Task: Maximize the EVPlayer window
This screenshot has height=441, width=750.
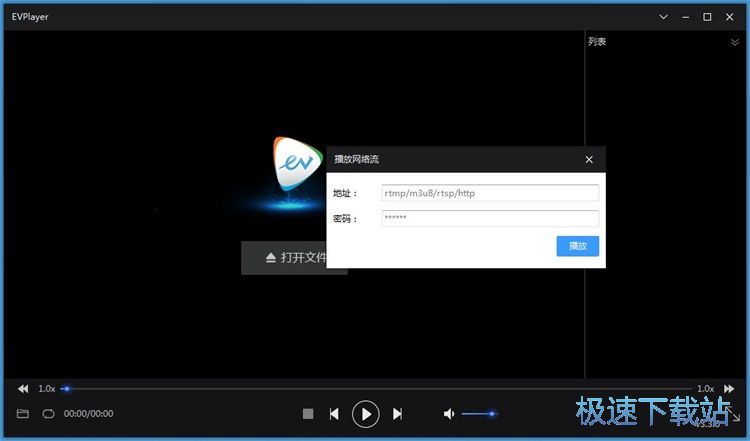Action: coord(707,17)
